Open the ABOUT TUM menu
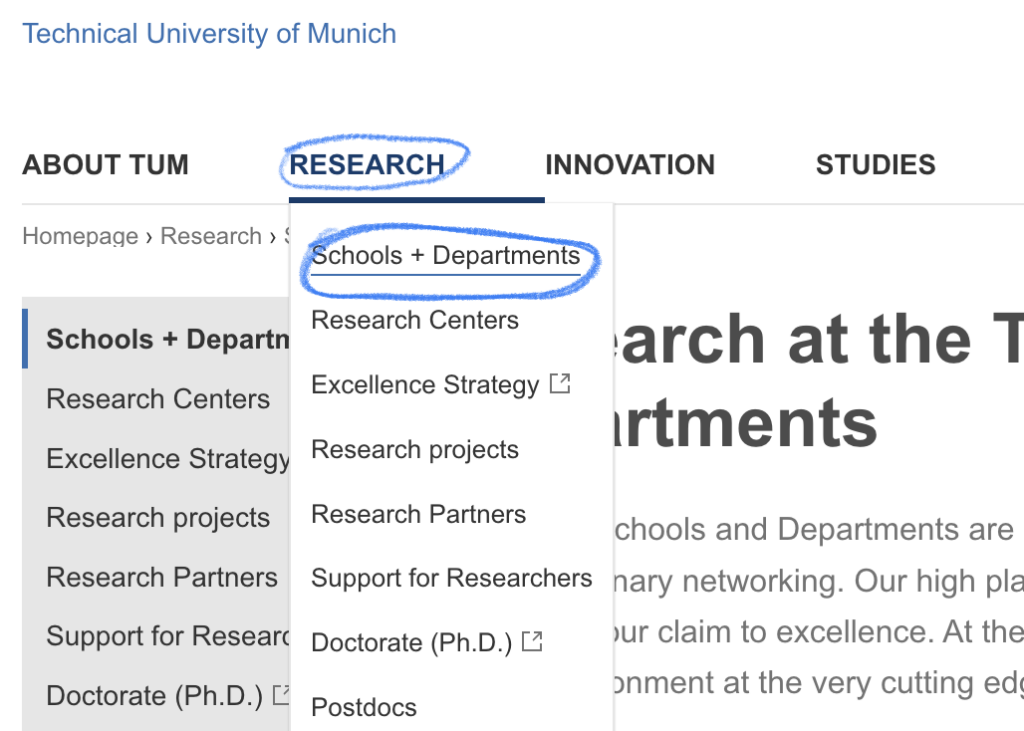Viewport: 1024px width, 731px height. point(106,165)
